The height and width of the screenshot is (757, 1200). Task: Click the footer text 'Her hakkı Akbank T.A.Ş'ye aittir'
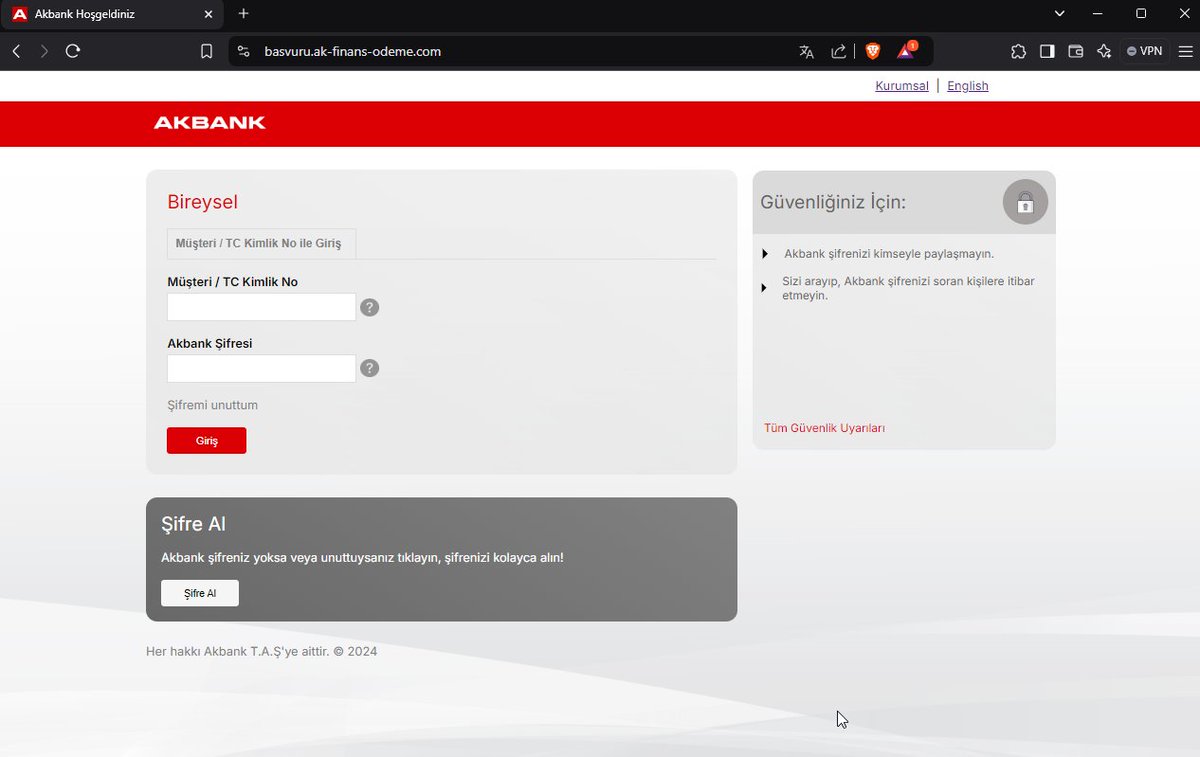coord(238,651)
